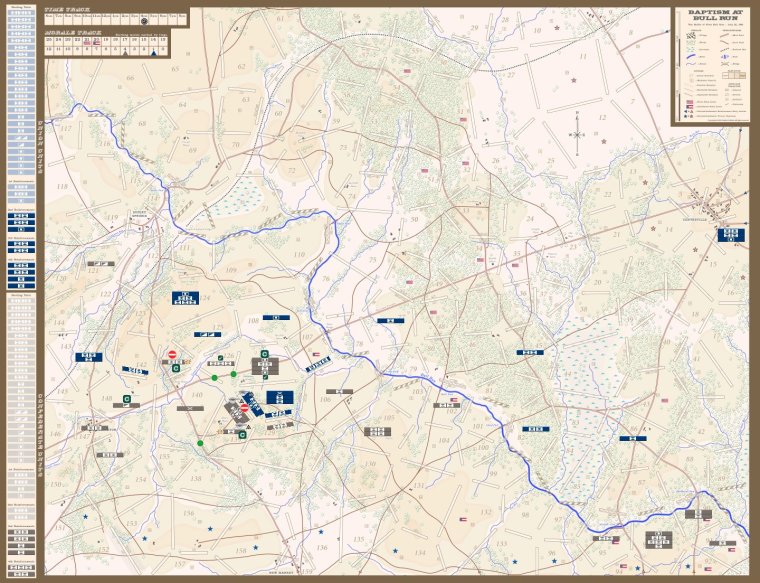760x583 pixels.
Task: Click the Union flag near area 54
Action: coord(407,71)
